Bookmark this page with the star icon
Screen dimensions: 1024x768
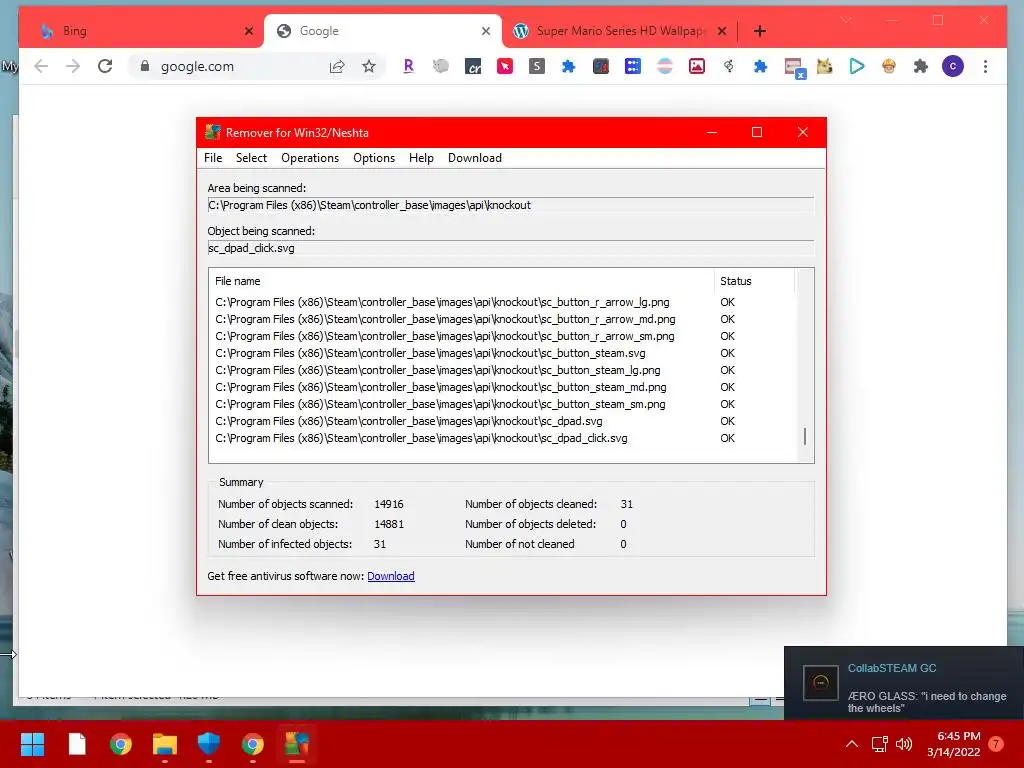click(x=369, y=66)
